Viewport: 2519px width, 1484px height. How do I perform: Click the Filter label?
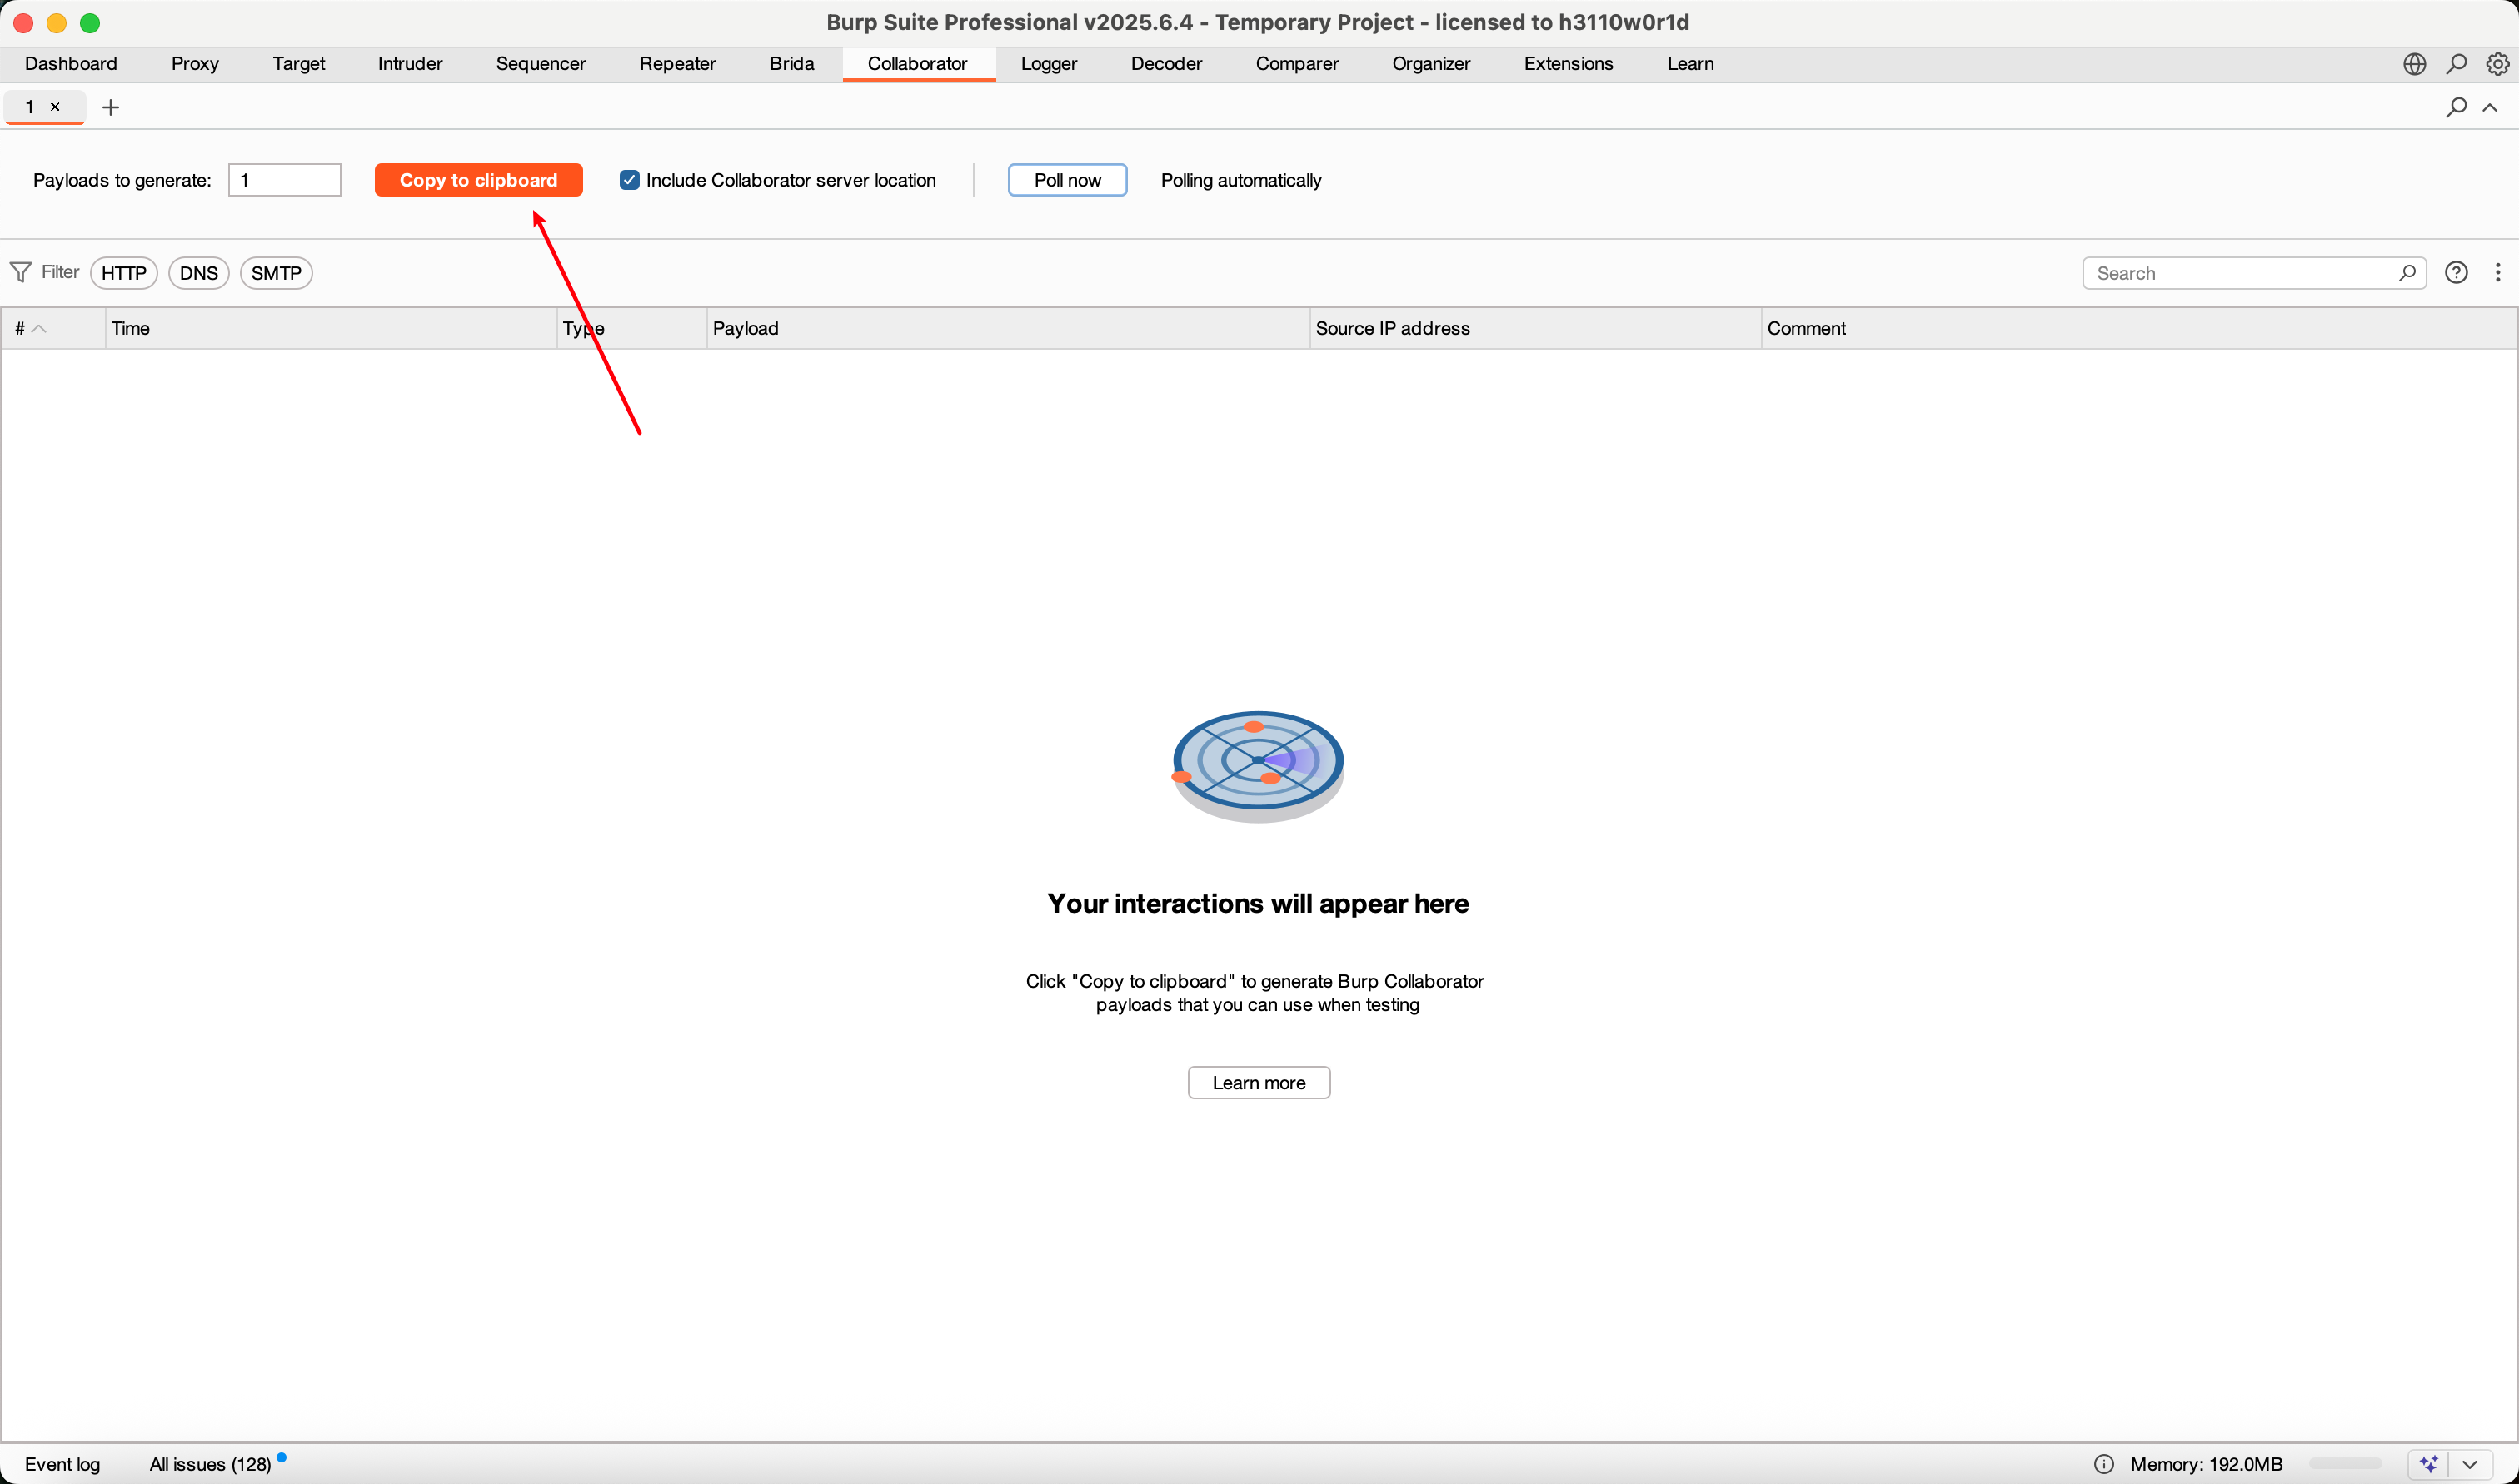click(60, 272)
